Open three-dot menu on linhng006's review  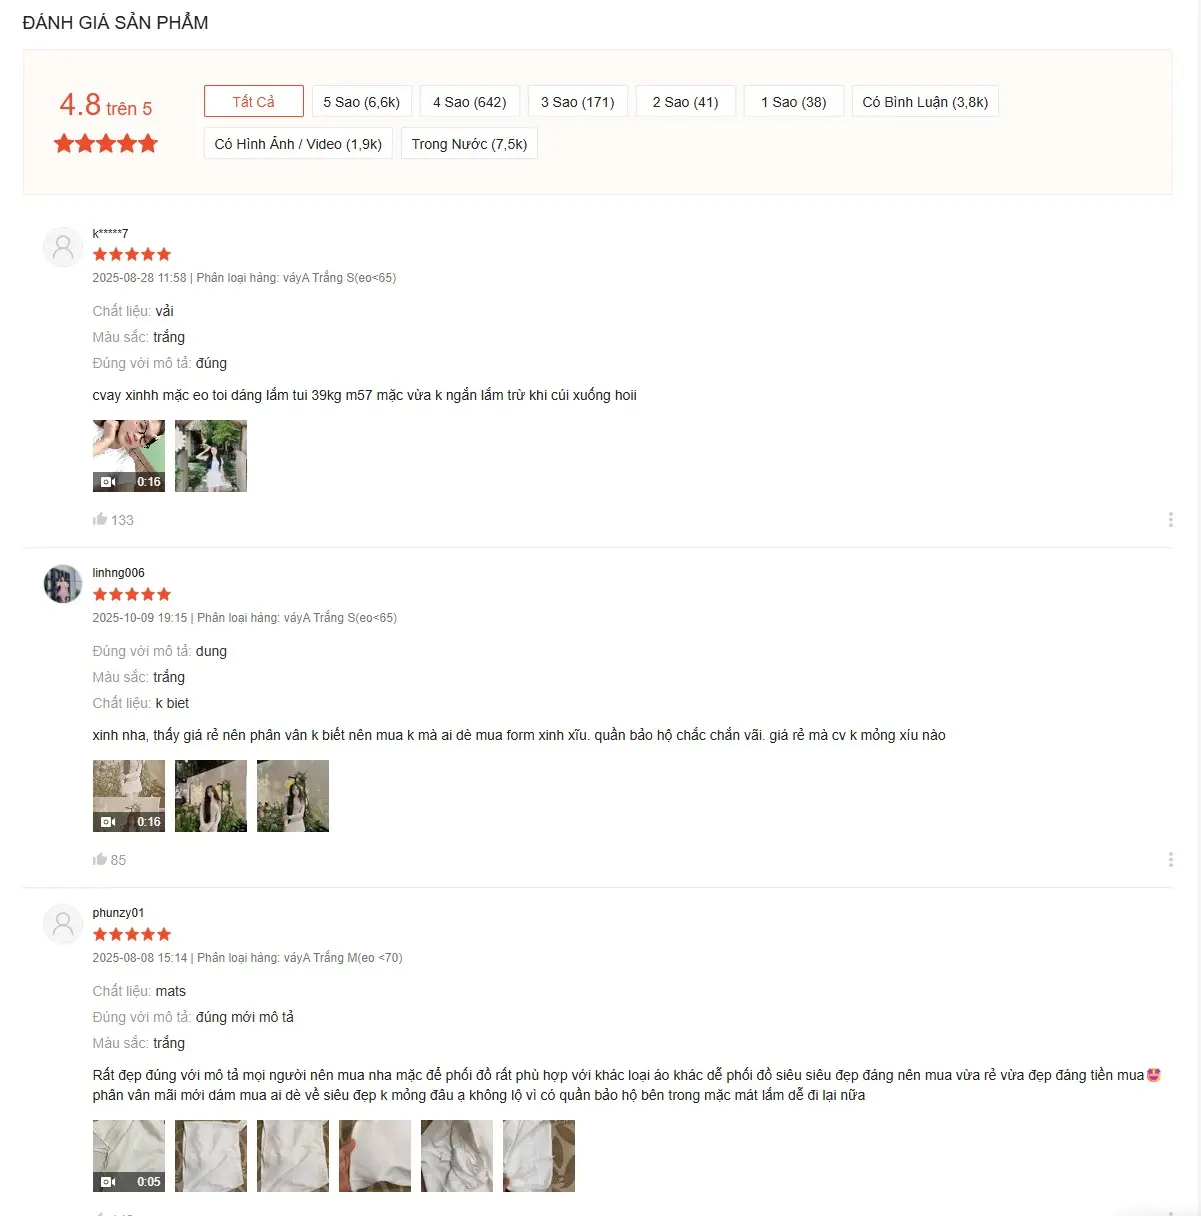pos(1170,859)
